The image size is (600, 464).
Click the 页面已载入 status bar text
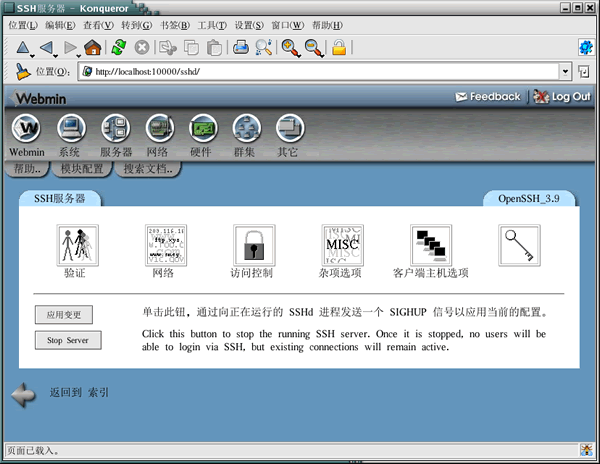[x=33, y=450]
